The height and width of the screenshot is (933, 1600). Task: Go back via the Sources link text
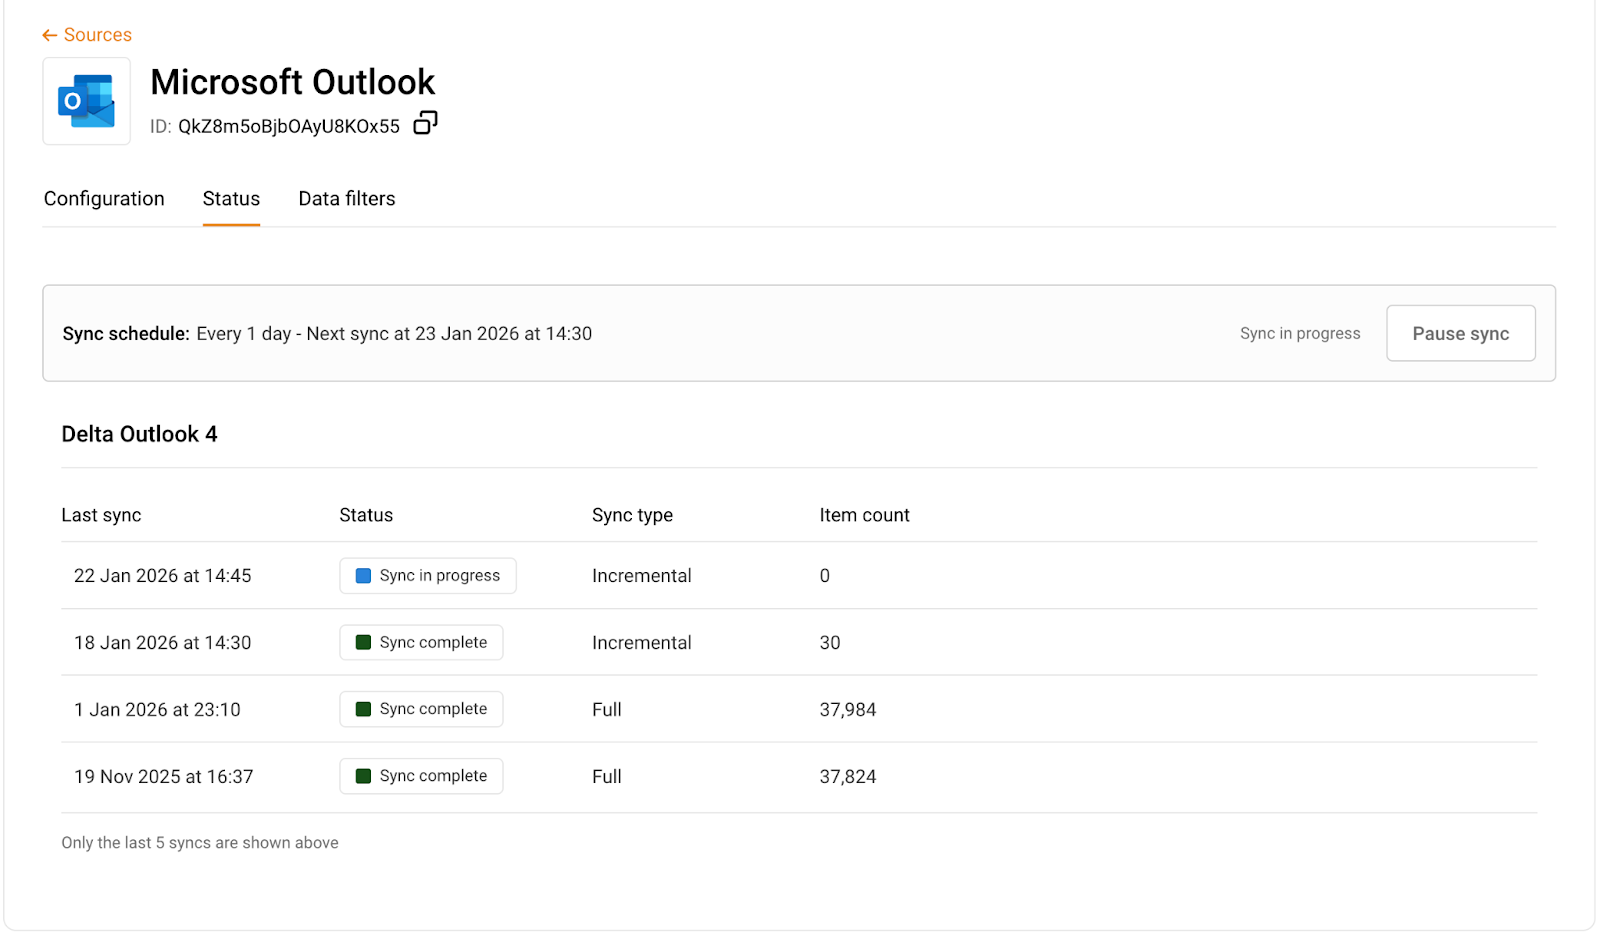coord(97,35)
